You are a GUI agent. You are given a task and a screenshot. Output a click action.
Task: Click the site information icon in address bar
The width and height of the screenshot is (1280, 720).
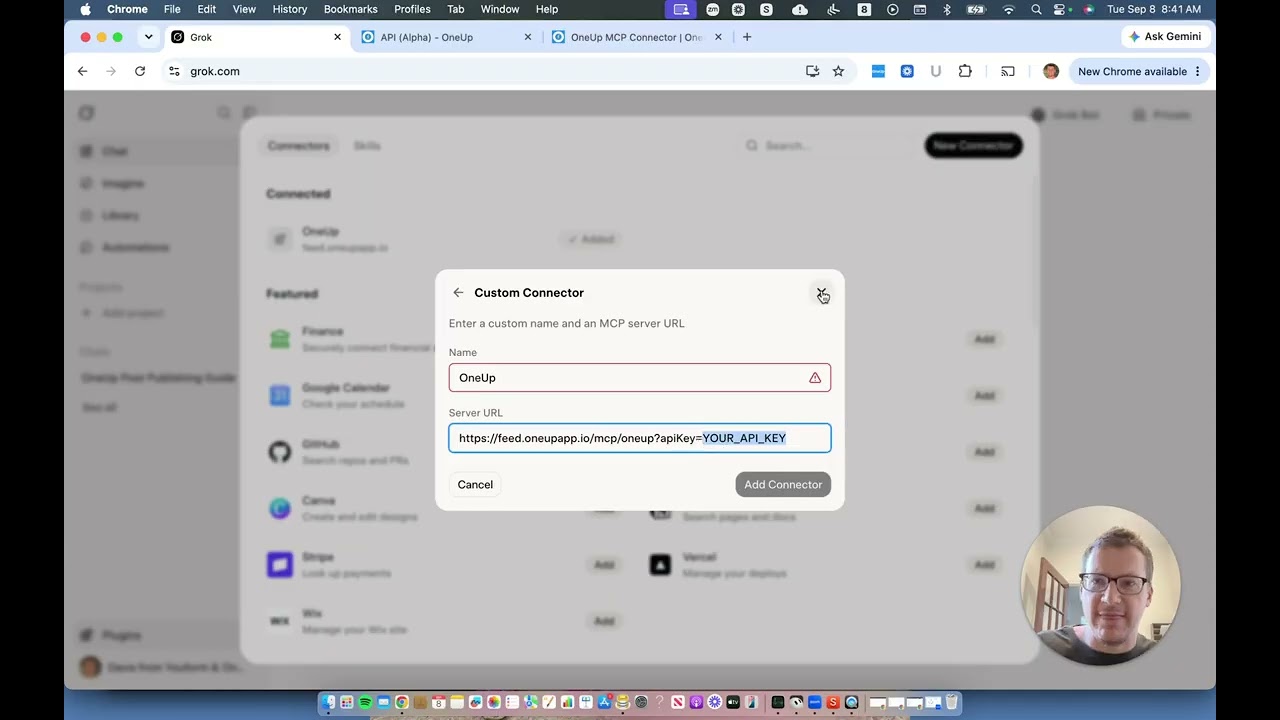(x=174, y=71)
